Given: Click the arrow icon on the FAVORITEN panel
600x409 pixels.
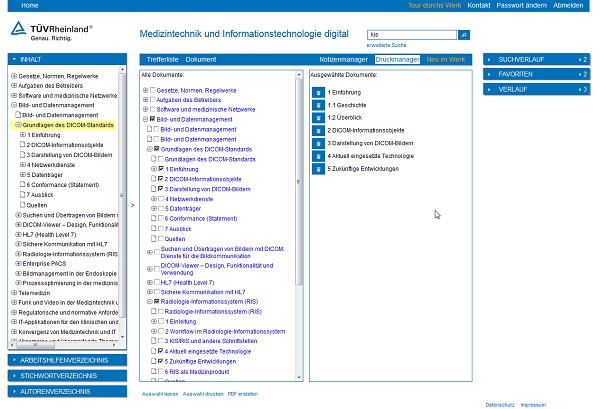Looking at the screenshot, I should coord(489,74).
